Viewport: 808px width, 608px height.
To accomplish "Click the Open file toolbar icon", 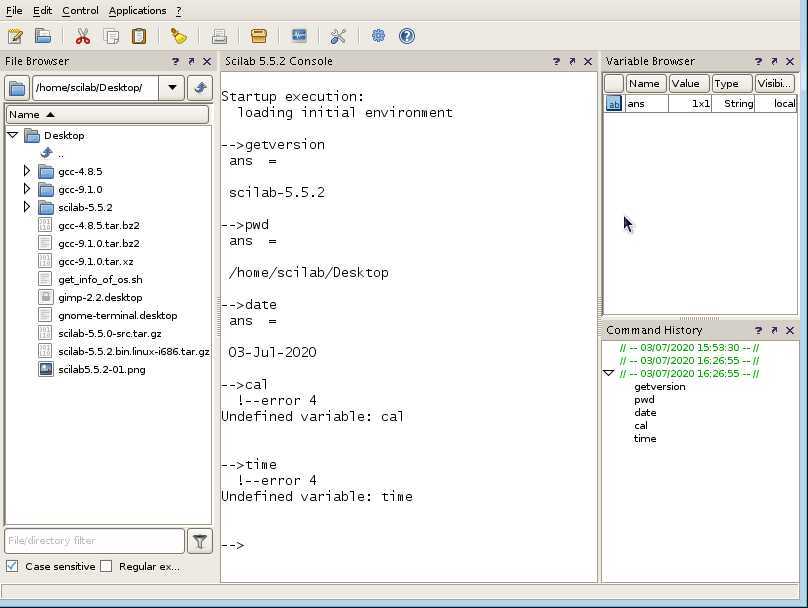I will 43,36.
